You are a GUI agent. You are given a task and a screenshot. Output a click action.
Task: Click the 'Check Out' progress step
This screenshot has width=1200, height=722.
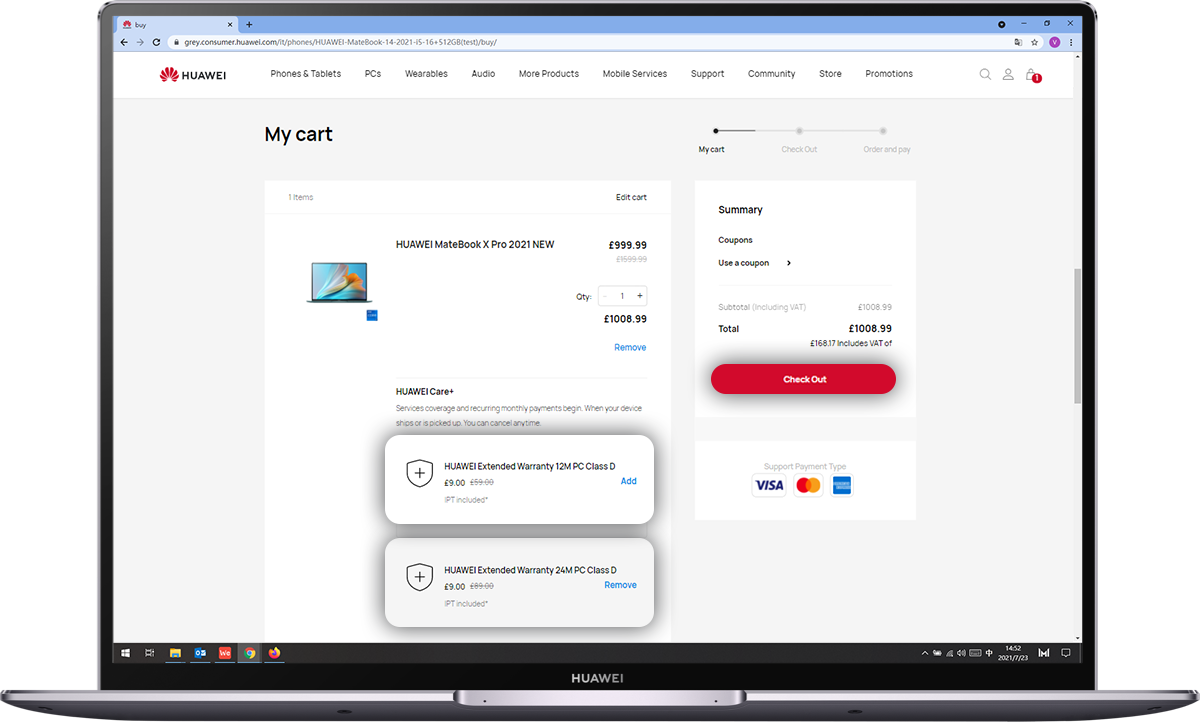click(799, 149)
